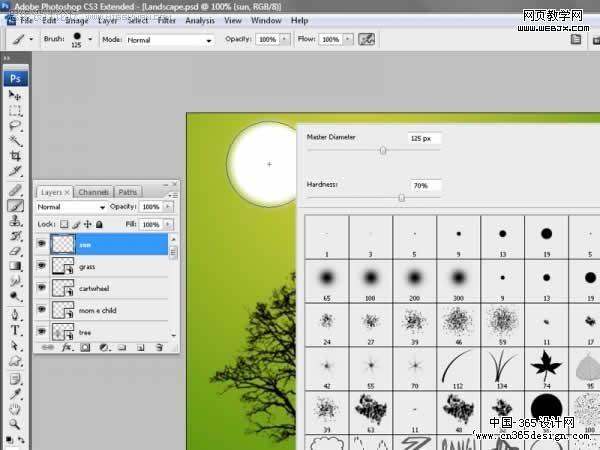Image resolution: width=600 pixels, height=450 pixels.
Task: Expand the layer blend mode dropdown
Action: (70, 207)
